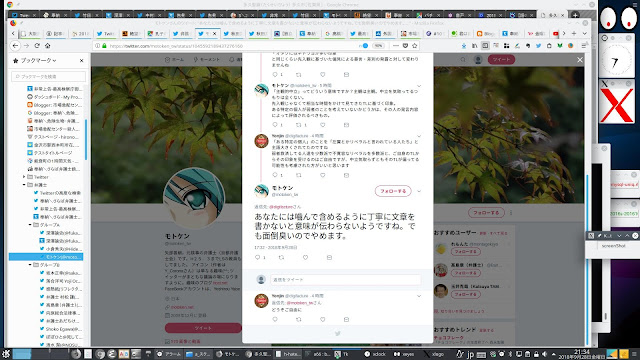640x360 pixels.
Task: Open the Firefox home page
Action: tap(48, 46)
